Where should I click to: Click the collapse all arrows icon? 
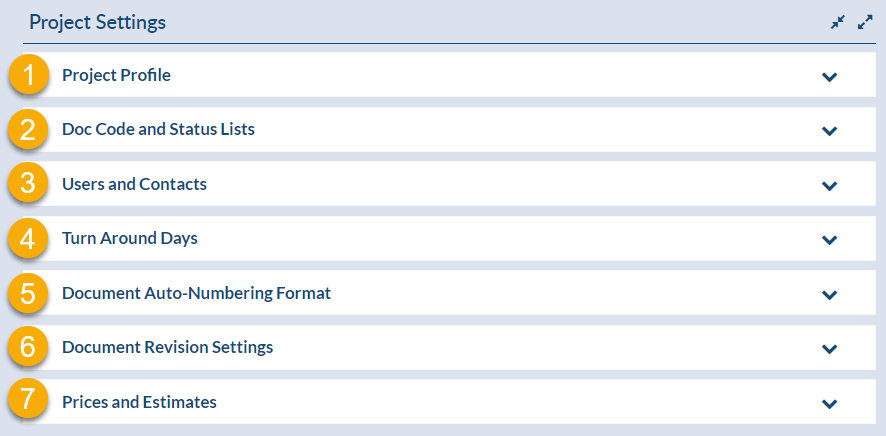(838, 23)
